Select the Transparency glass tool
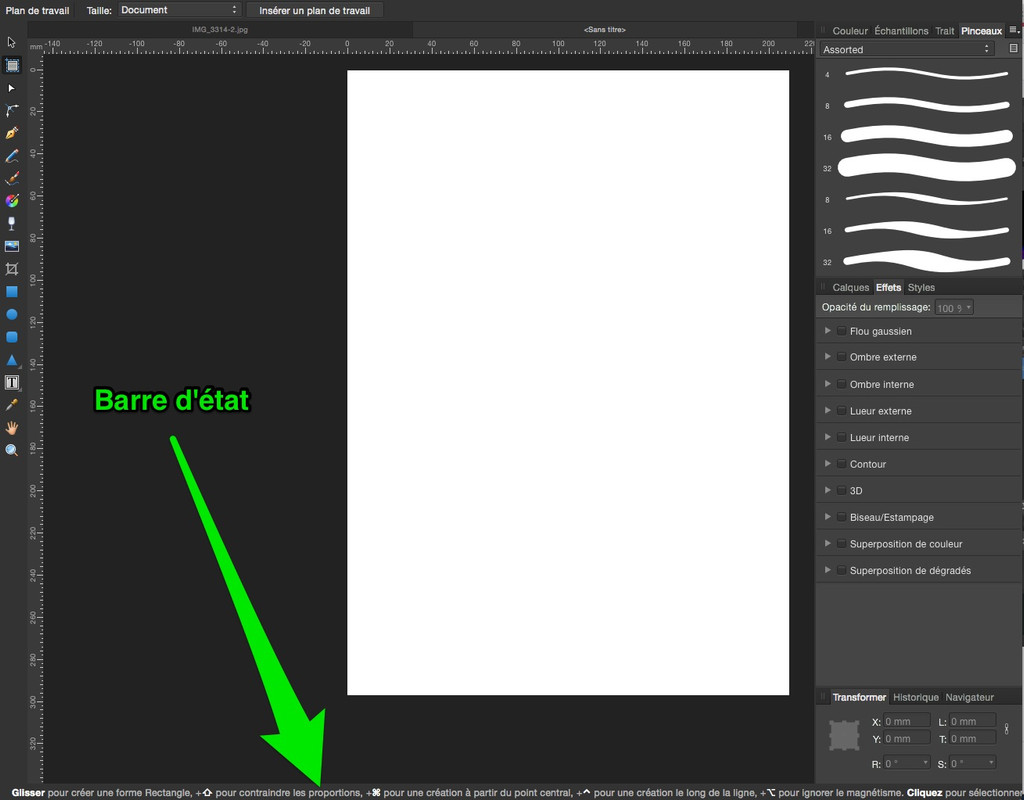Viewport: 1024px width, 800px height. [12, 224]
